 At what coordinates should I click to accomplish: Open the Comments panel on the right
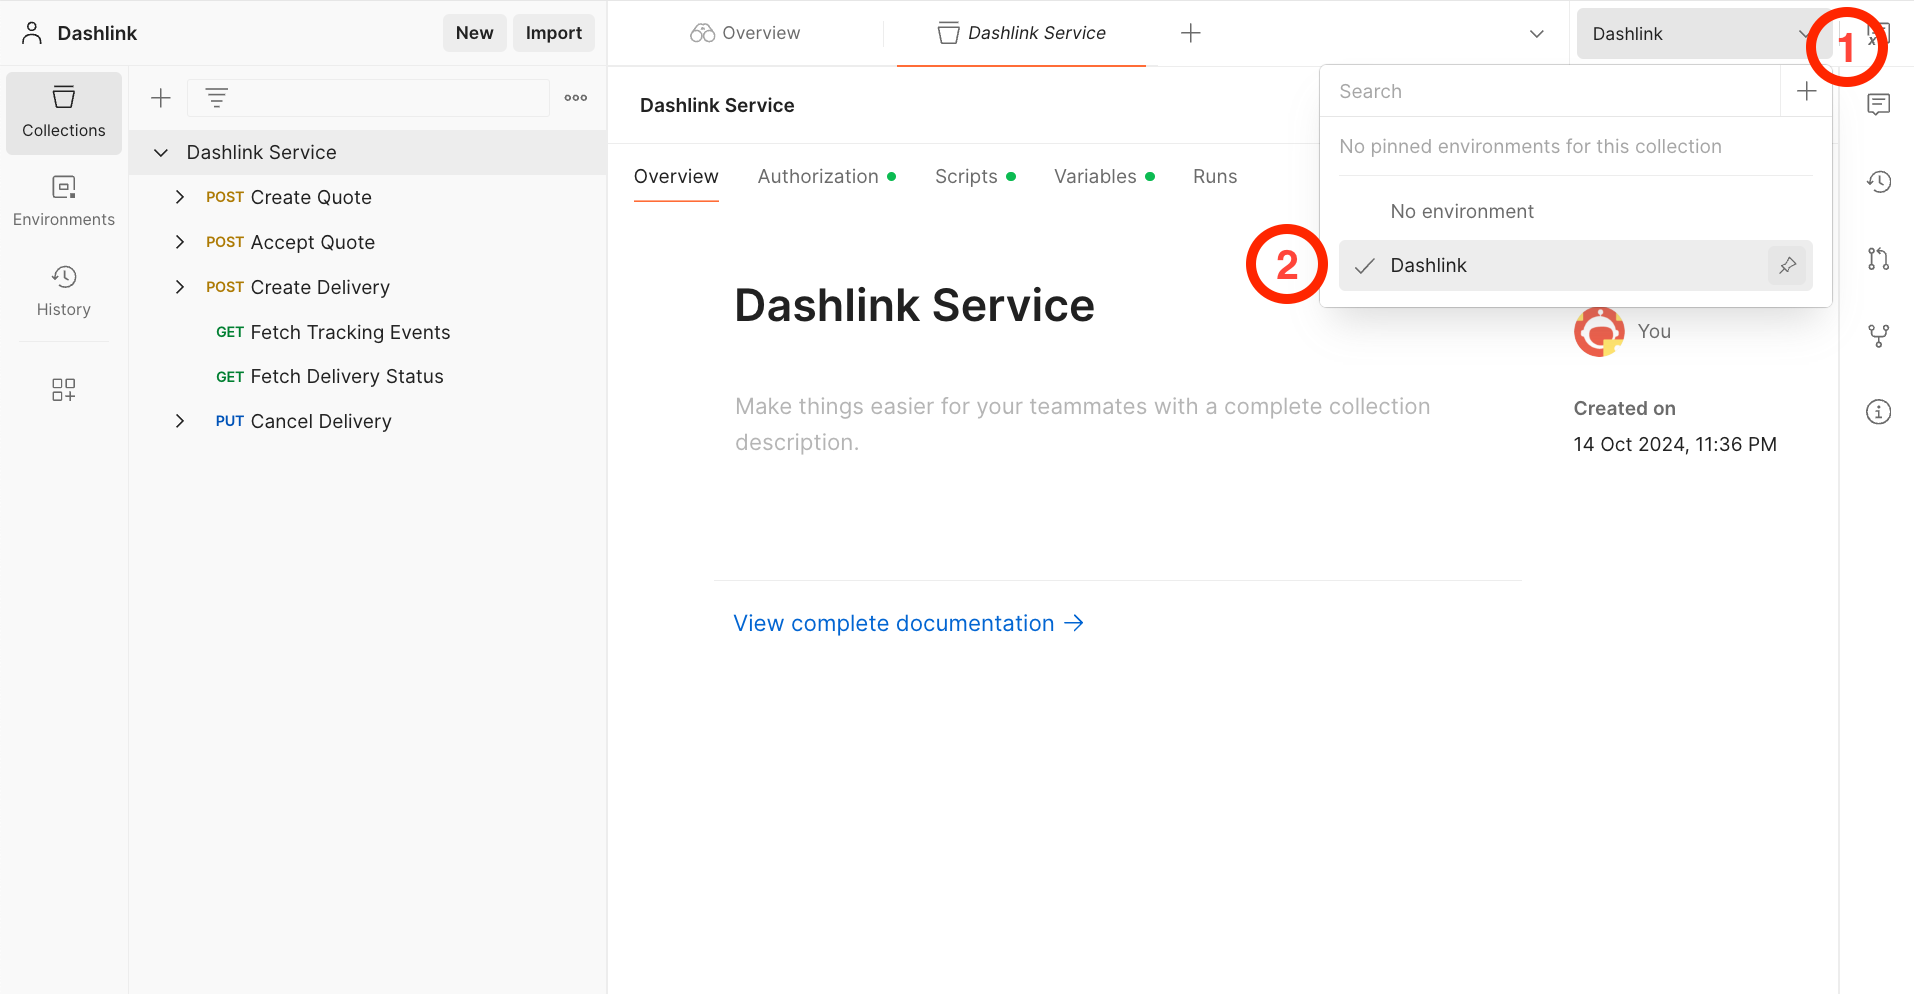coord(1880,103)
